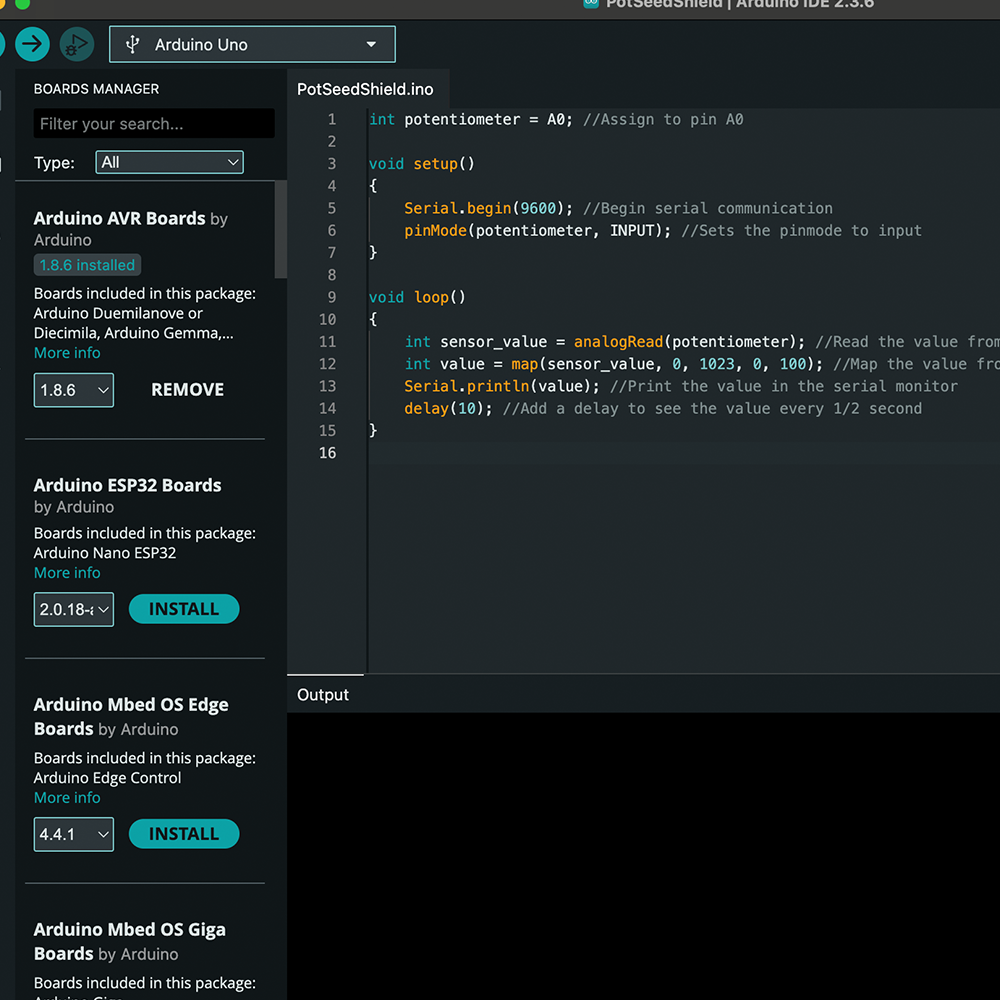Select the Verify button on the toolbar

(x=3, y=44)
